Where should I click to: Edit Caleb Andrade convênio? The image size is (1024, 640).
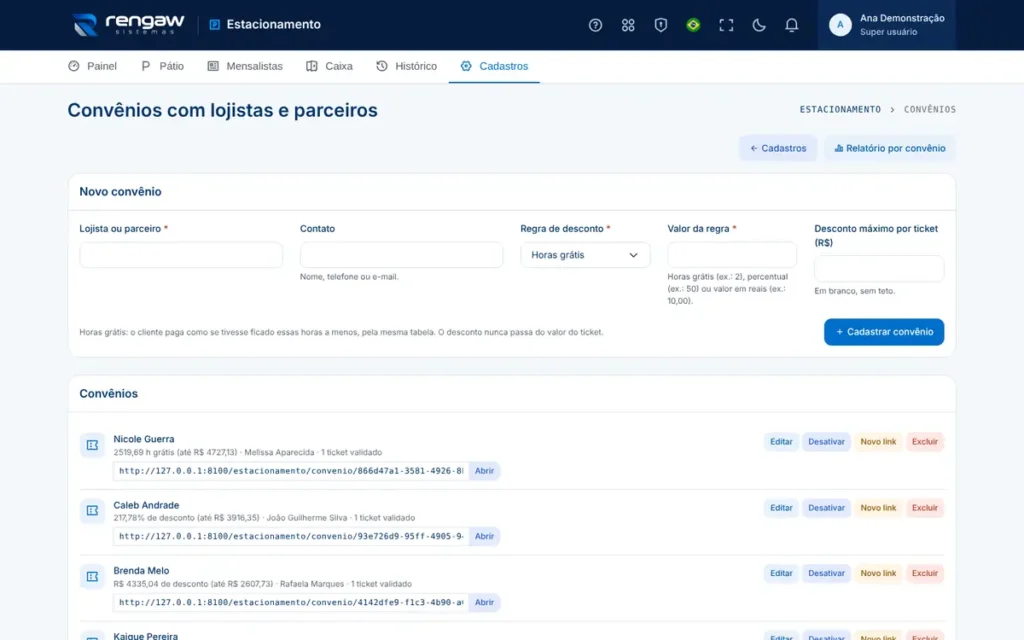pos(781,507)
